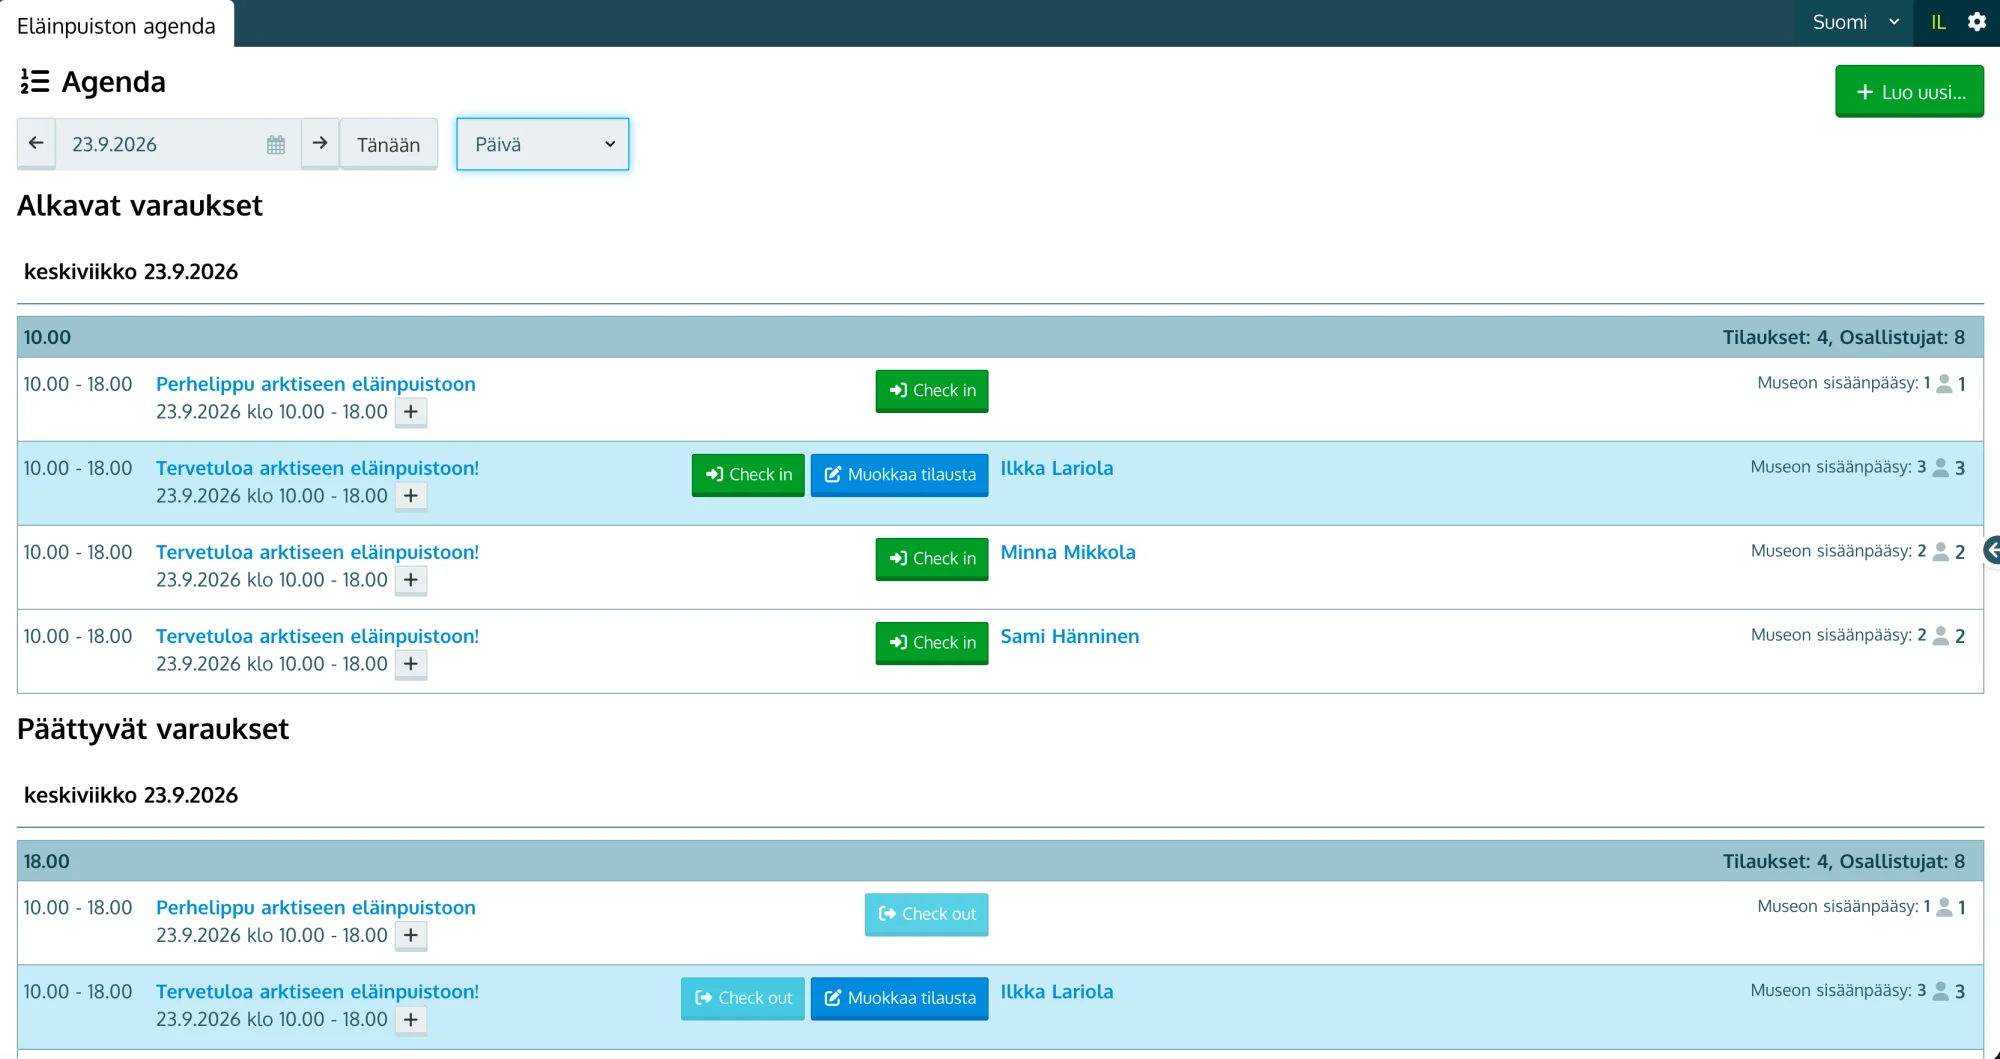Click the 18.00 time slot header
Image resolution: width=2000 pixels, height=1059 pixels.
coord(1000,861)
